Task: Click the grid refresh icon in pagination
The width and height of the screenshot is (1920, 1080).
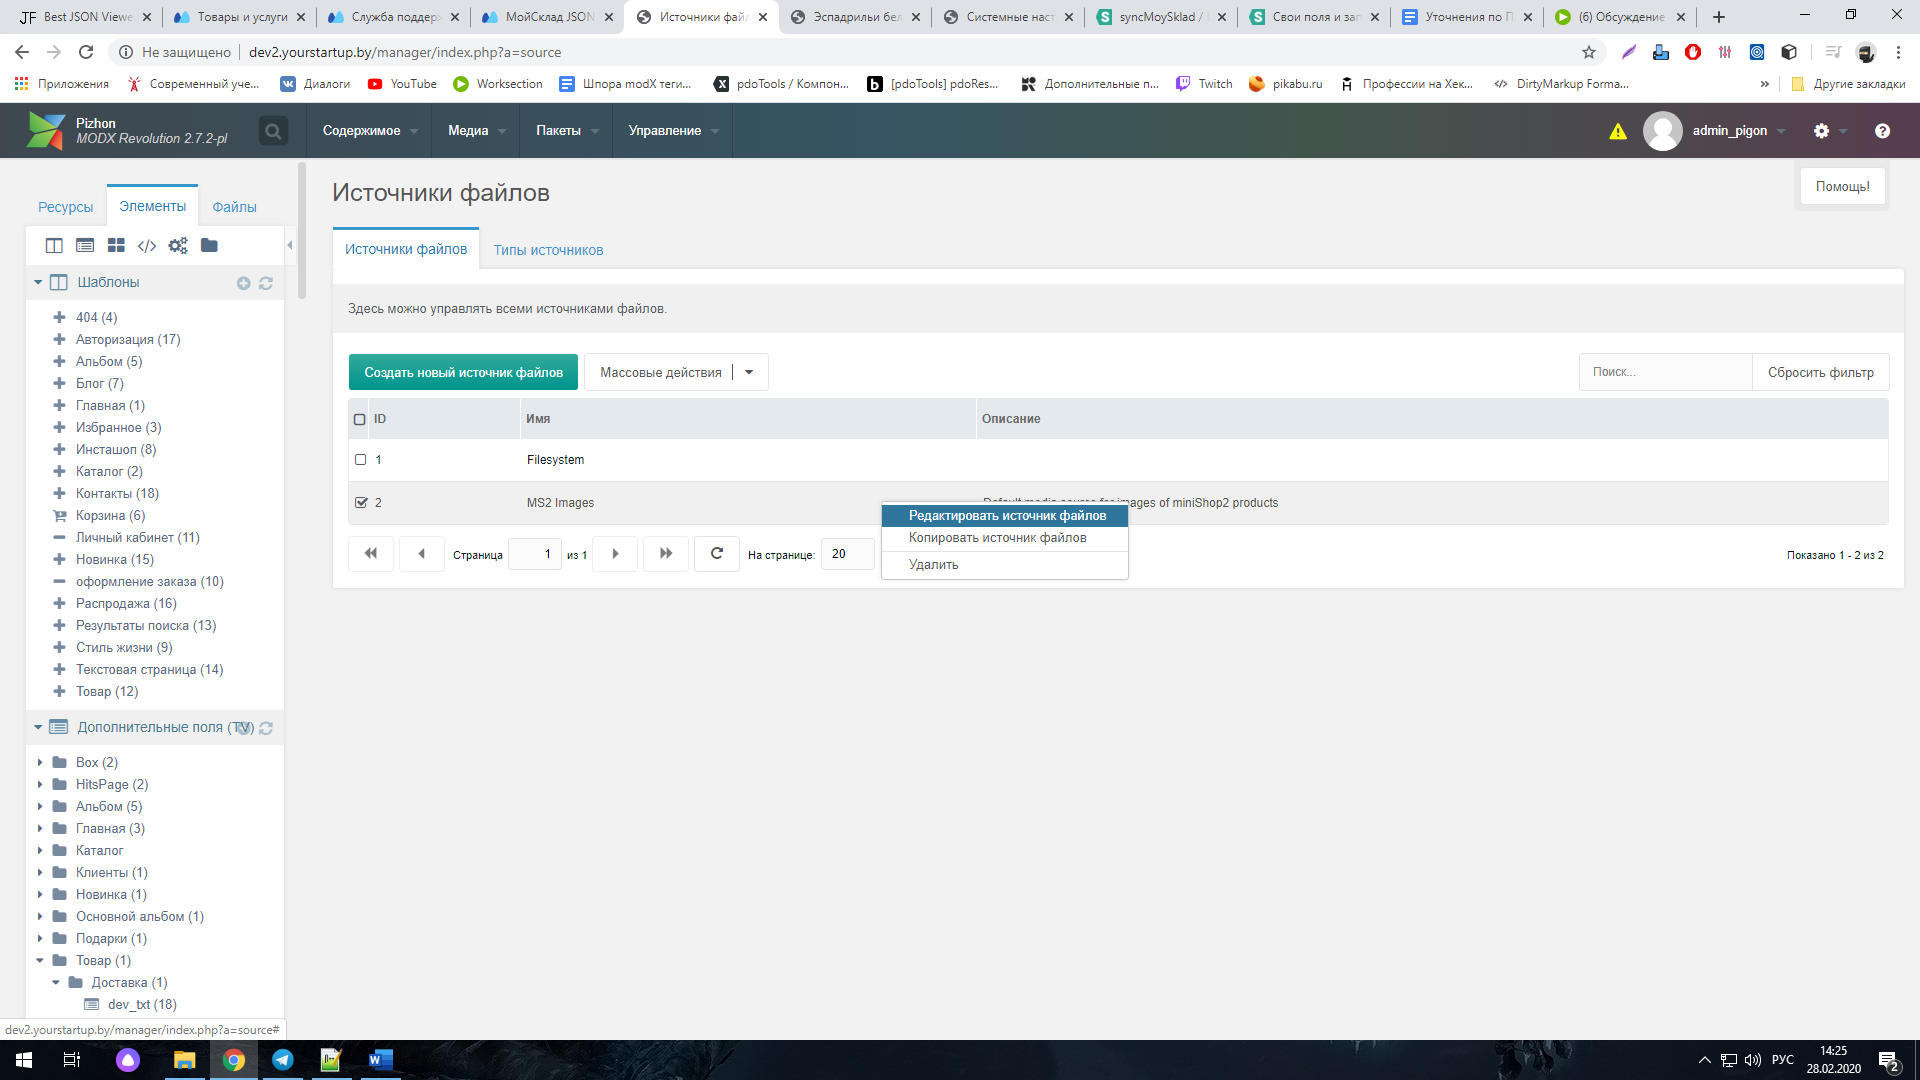Action: [717, 553]
